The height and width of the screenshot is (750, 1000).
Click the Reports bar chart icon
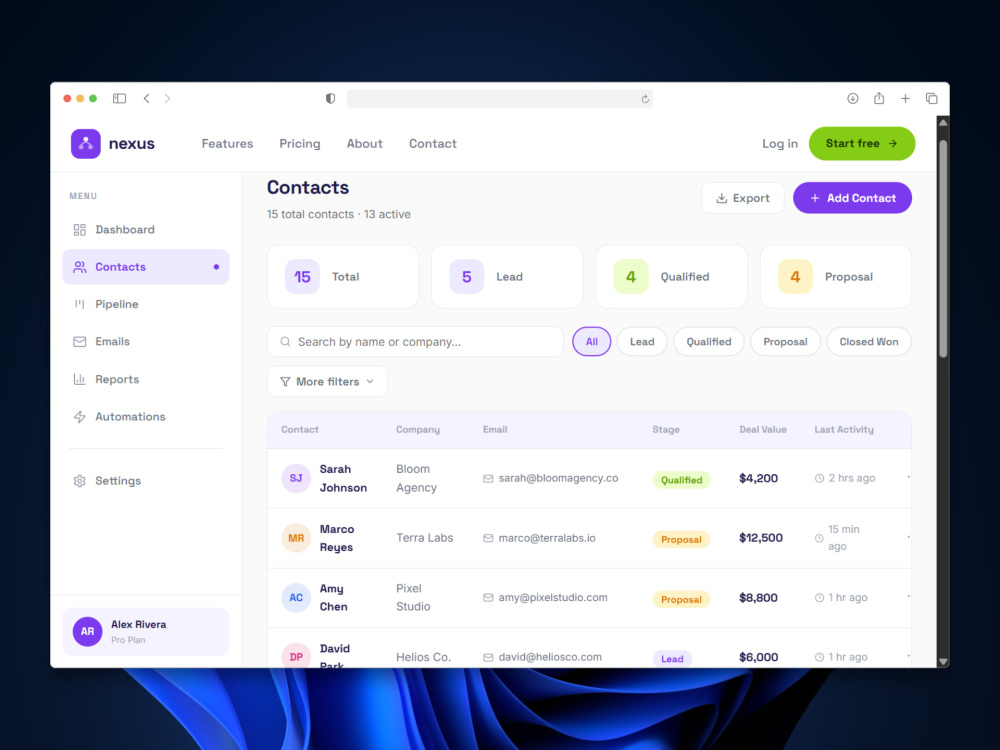[80, 379]
